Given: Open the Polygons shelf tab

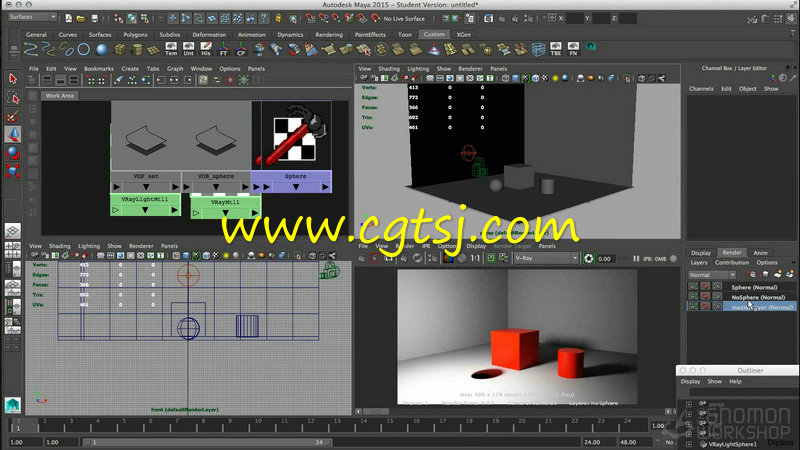Looking at the screenshot, I should coord(135,35).
